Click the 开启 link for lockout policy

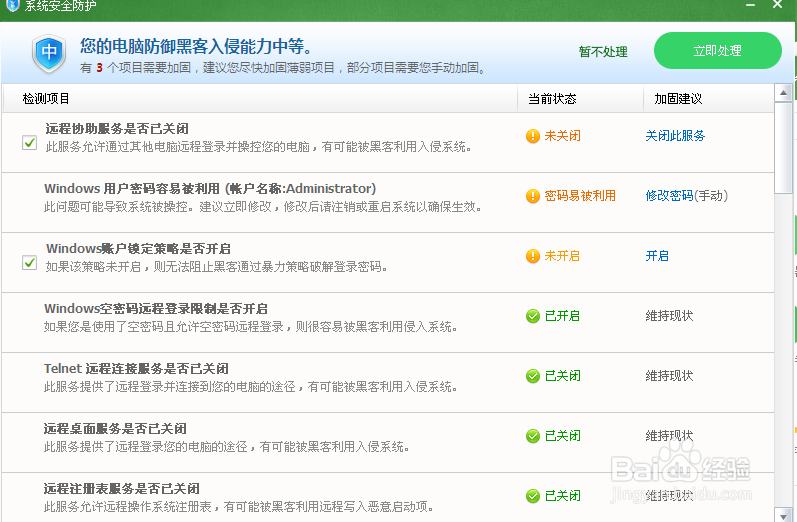coord(657,256)
